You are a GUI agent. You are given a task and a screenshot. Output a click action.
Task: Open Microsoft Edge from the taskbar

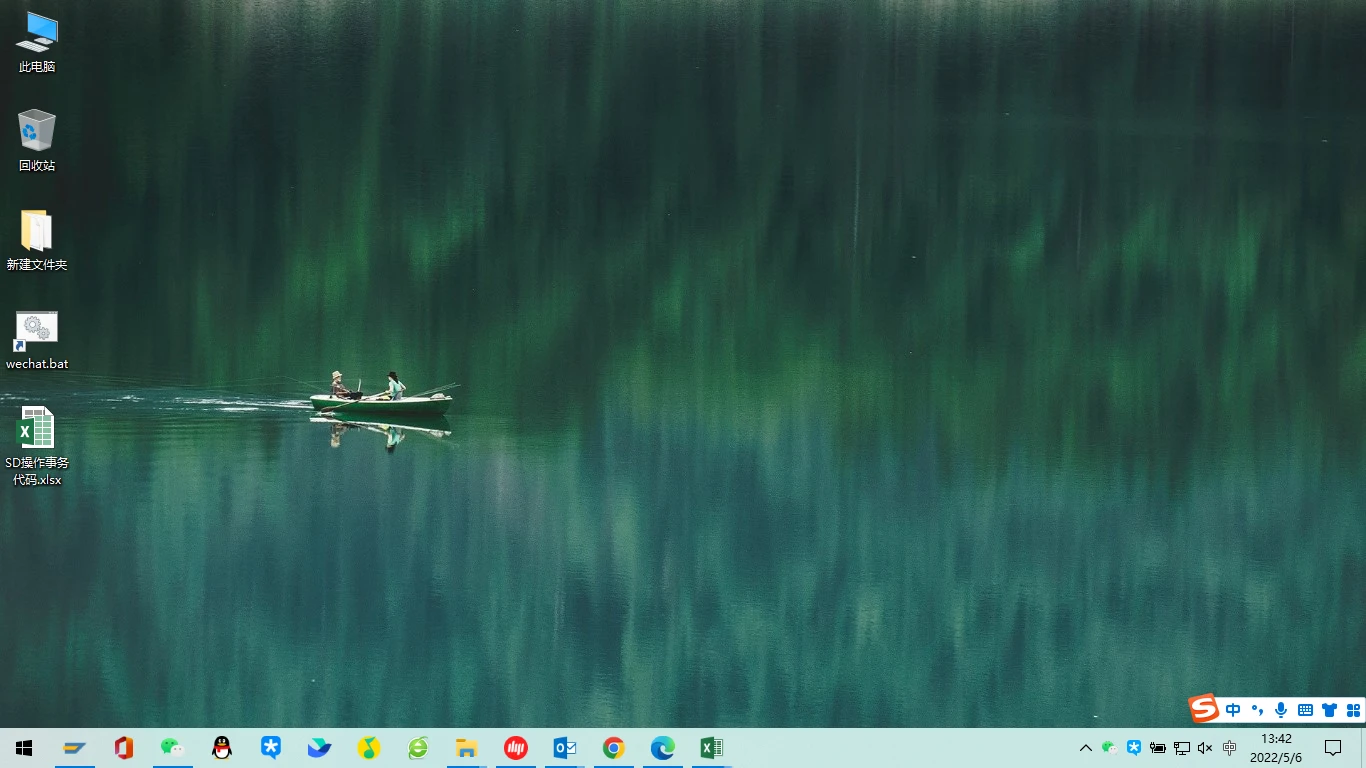coord(662,748)
